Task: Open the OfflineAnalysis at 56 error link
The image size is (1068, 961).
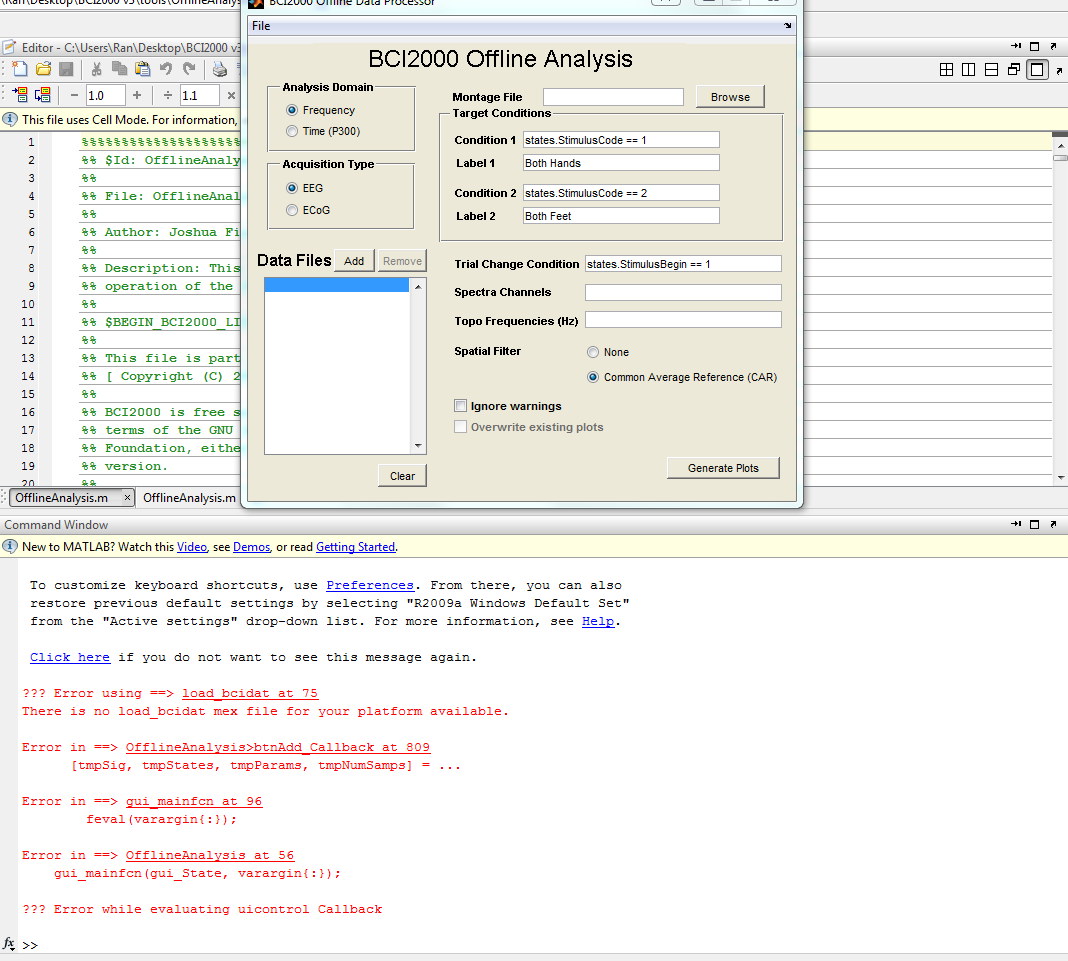Action: [x=210, y=855]
